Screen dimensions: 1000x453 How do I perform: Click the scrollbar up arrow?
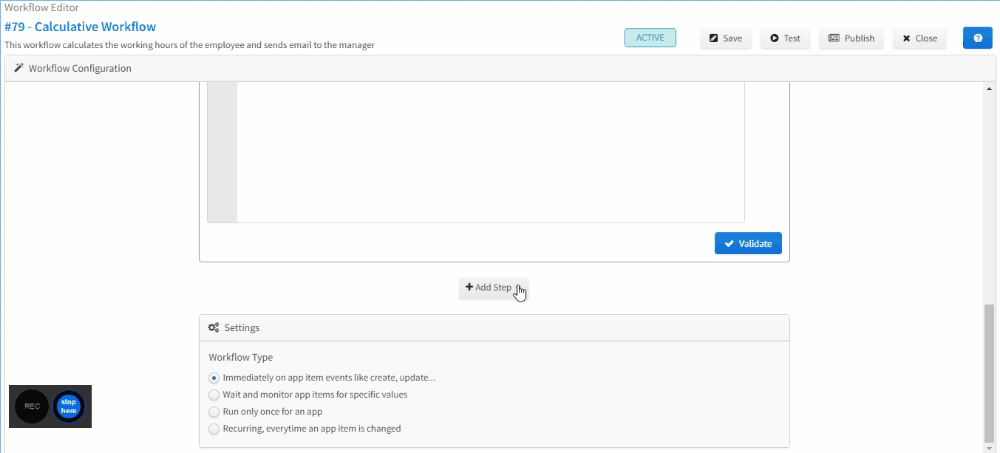[x=989, y=88]
